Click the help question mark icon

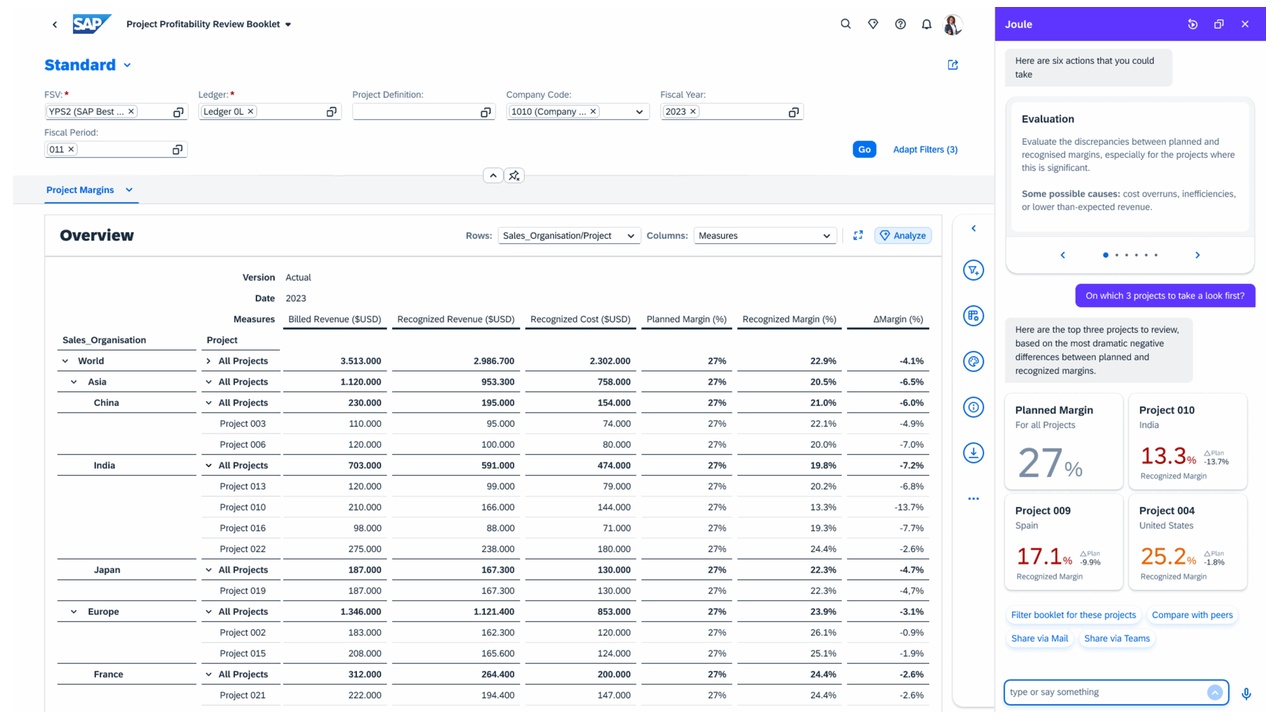pos(900,24)
